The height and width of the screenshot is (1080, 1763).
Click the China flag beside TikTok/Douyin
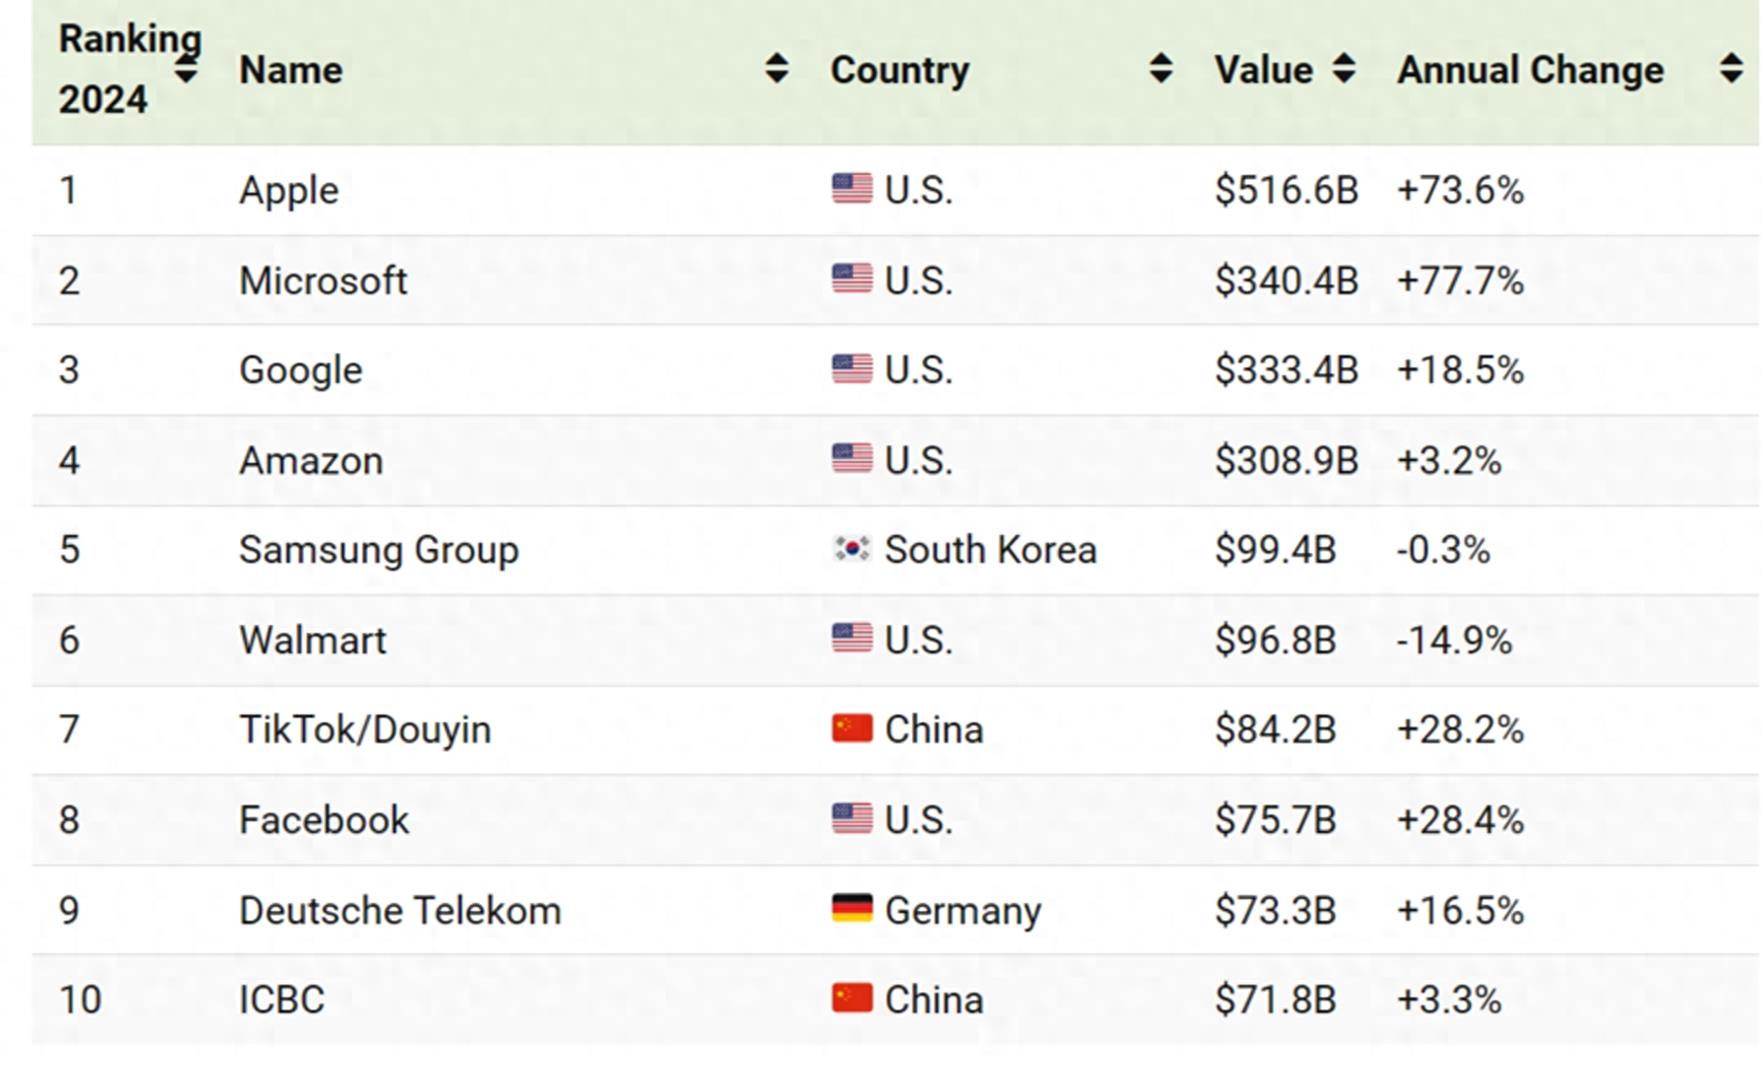coord(852,729)
